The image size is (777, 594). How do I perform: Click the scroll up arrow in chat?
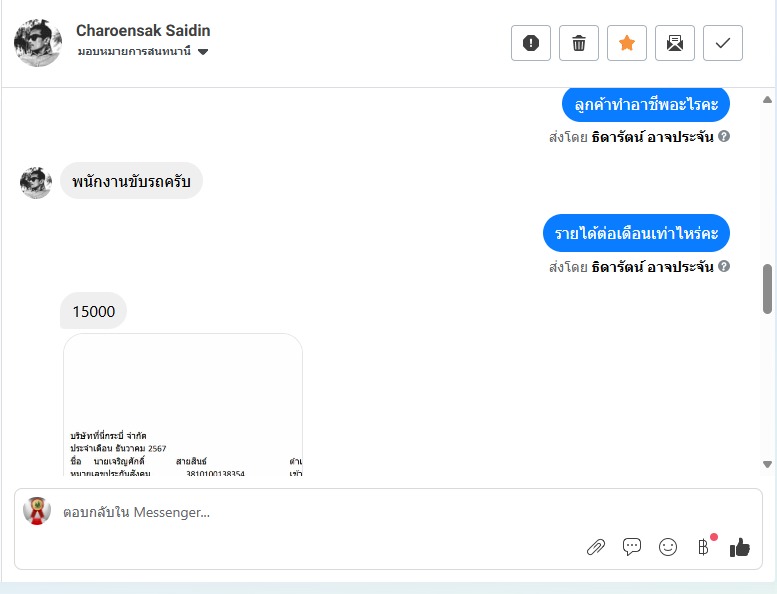coord(768,100)
